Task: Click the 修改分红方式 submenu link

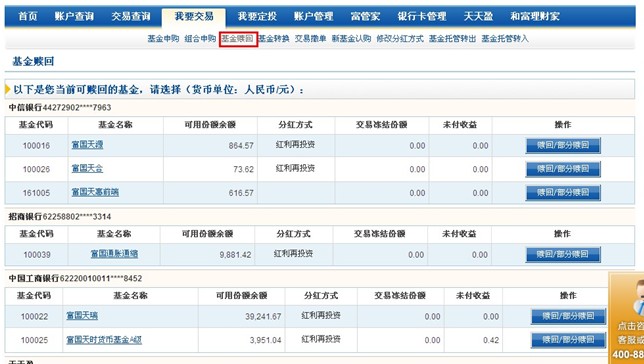Action: [x=400, y=39]
